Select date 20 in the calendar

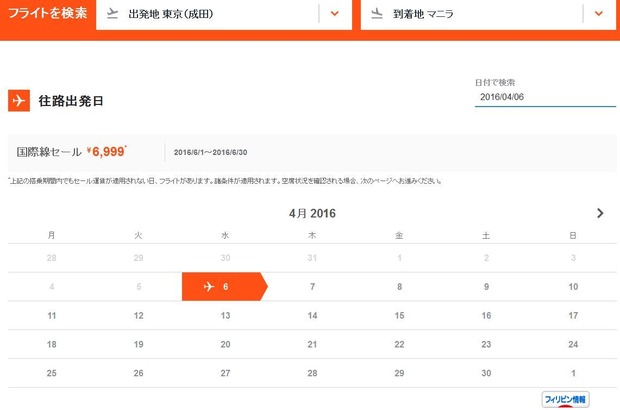(x=225, y=344)
